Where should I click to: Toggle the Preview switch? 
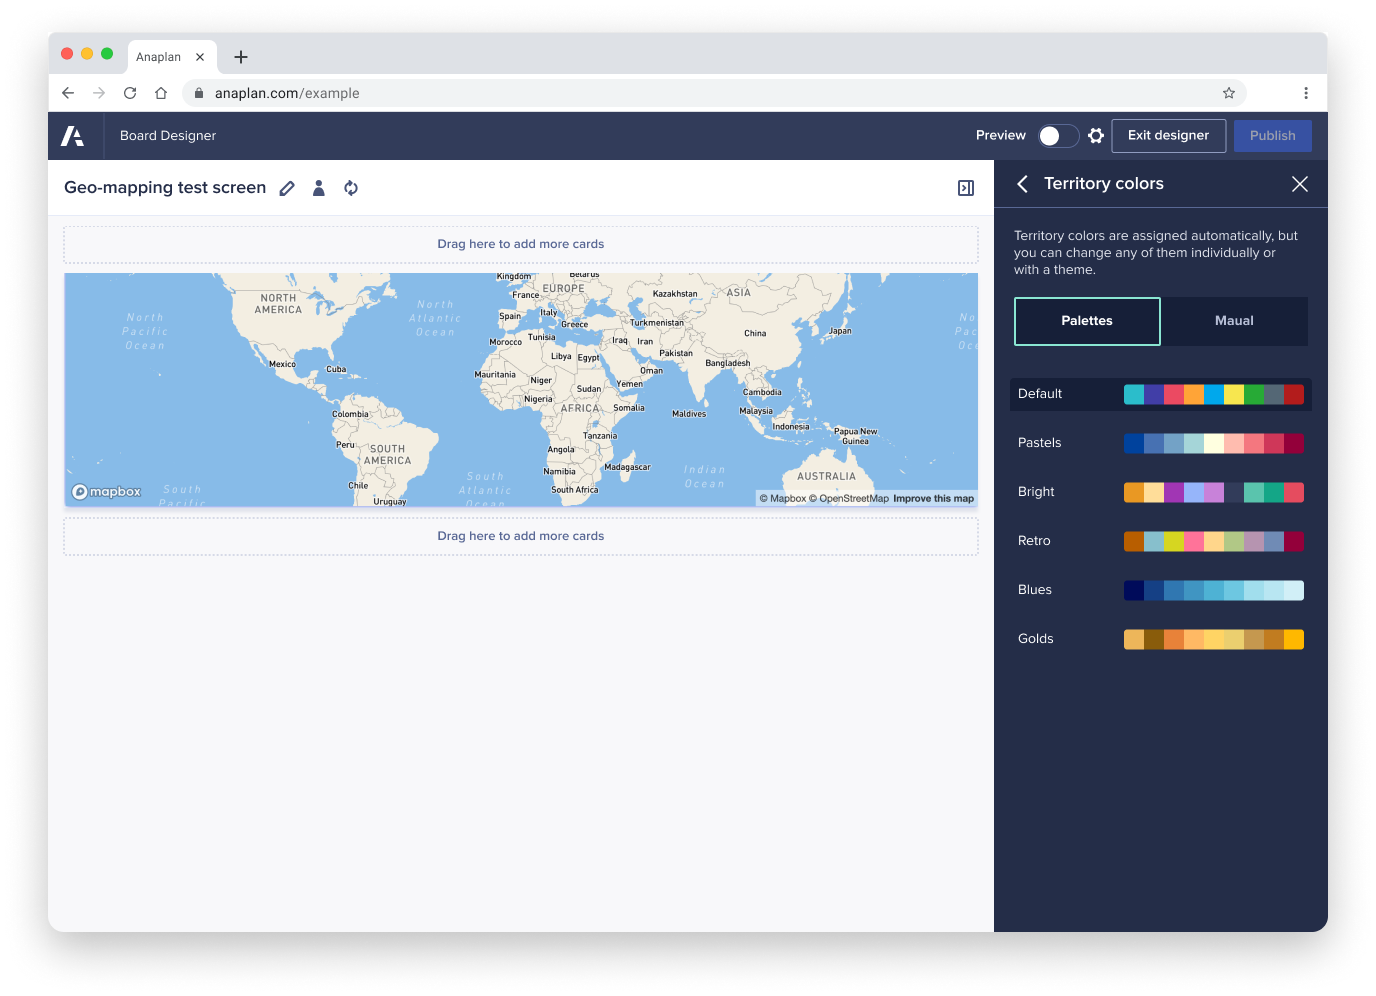pyautogui.click(x=1058, y=136)
